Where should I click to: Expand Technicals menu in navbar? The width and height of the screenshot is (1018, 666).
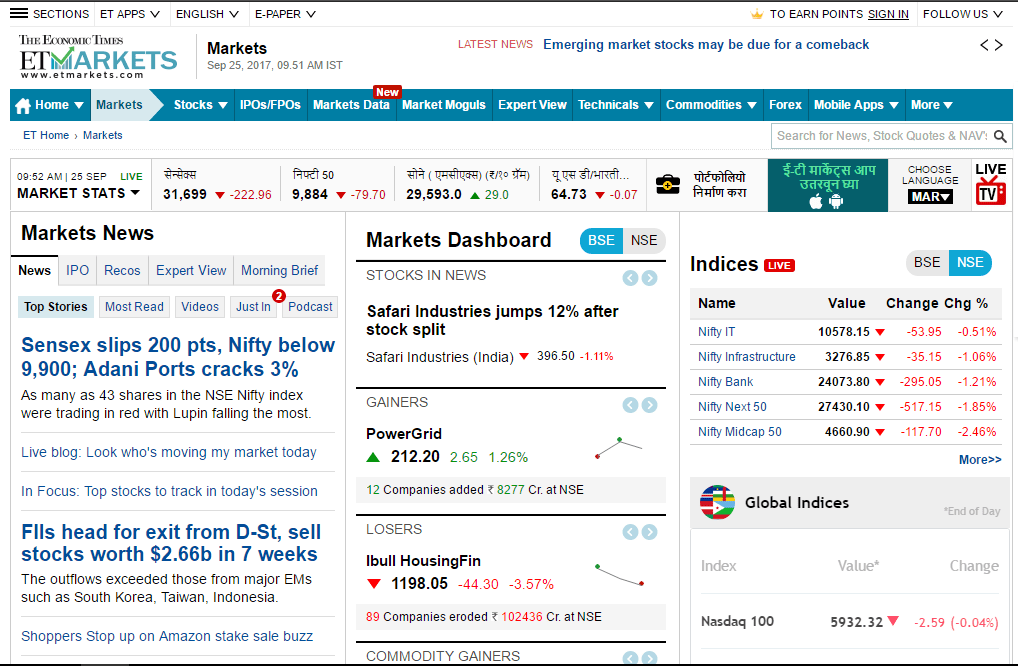[x=615, y=105]
